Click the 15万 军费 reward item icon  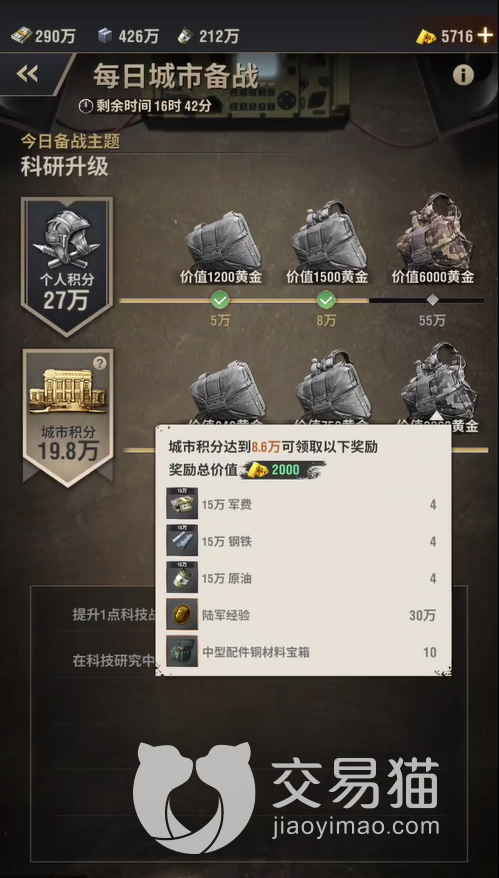point(182,503)
